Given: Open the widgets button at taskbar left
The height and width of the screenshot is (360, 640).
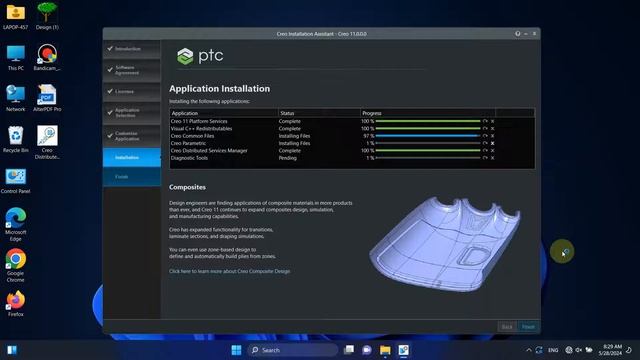Looking at the screenshot, I should pos(12,350).
